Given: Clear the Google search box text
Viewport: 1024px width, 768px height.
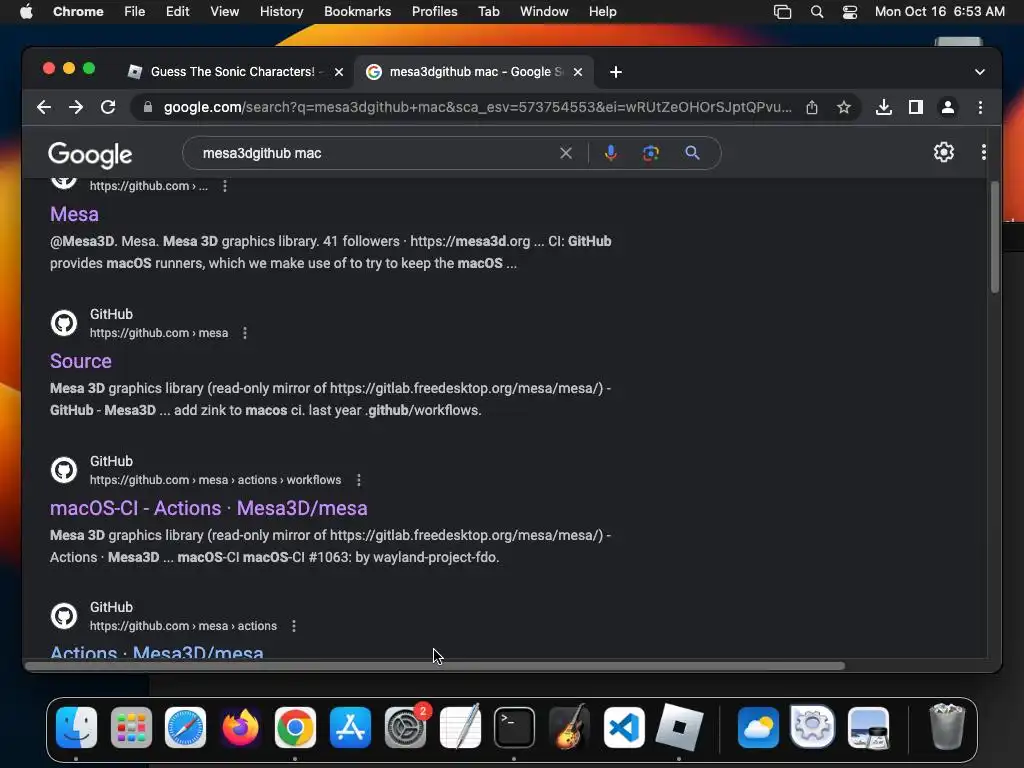Looking at the screenshot, I should tap(566, 153).
